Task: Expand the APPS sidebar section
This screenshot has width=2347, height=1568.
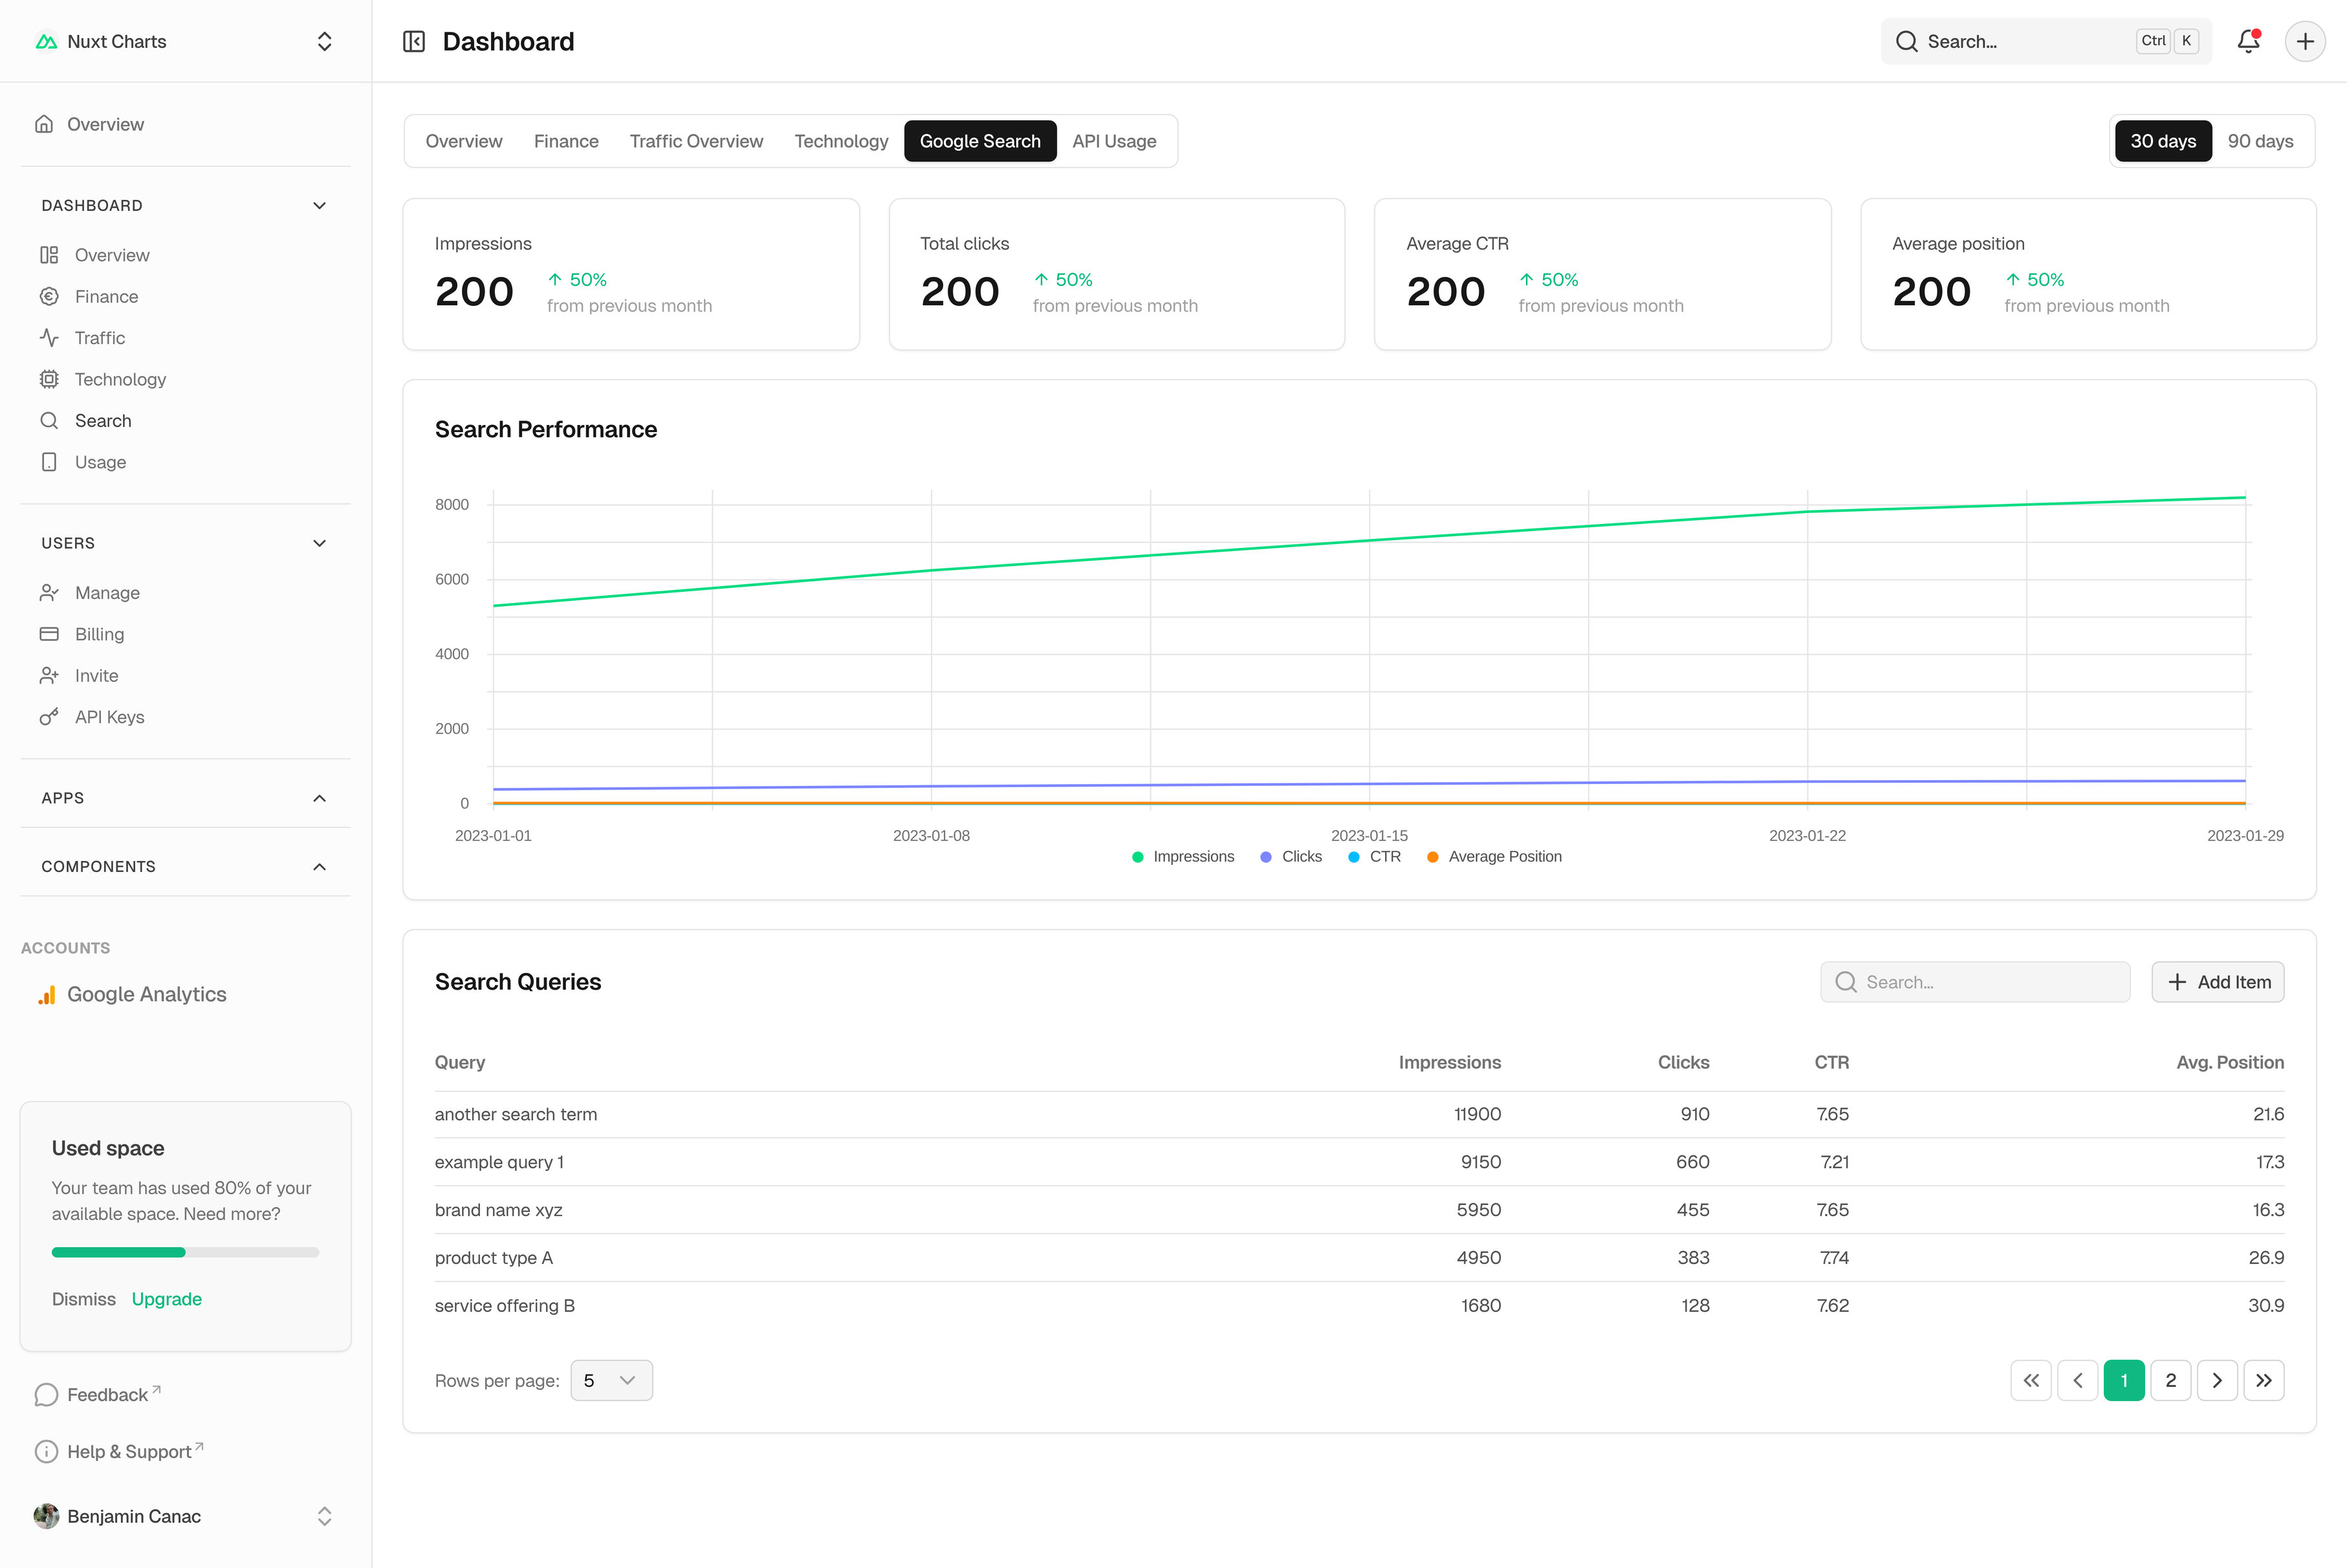Action: (319, 798)
